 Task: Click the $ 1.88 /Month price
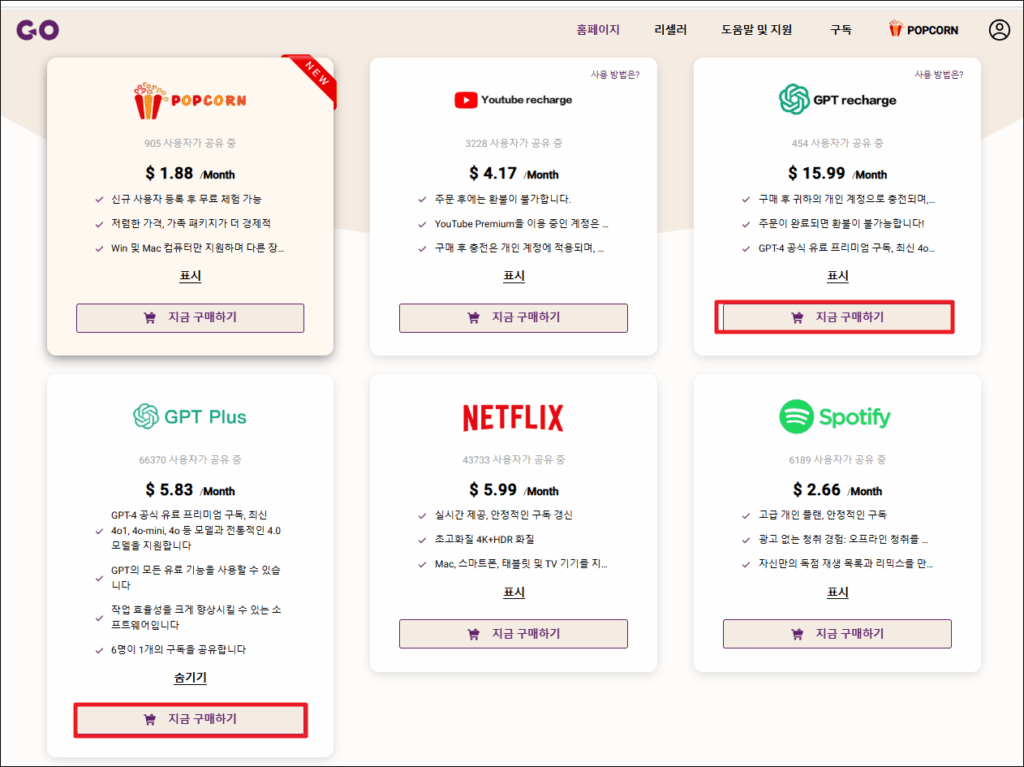point(190,173)
